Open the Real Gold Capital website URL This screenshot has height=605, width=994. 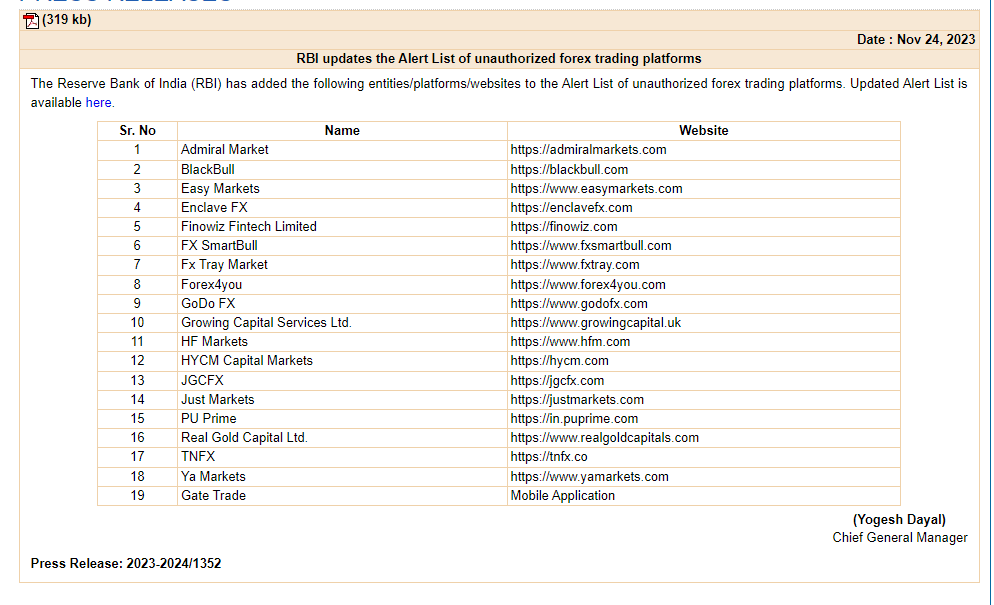coord(604,437)
